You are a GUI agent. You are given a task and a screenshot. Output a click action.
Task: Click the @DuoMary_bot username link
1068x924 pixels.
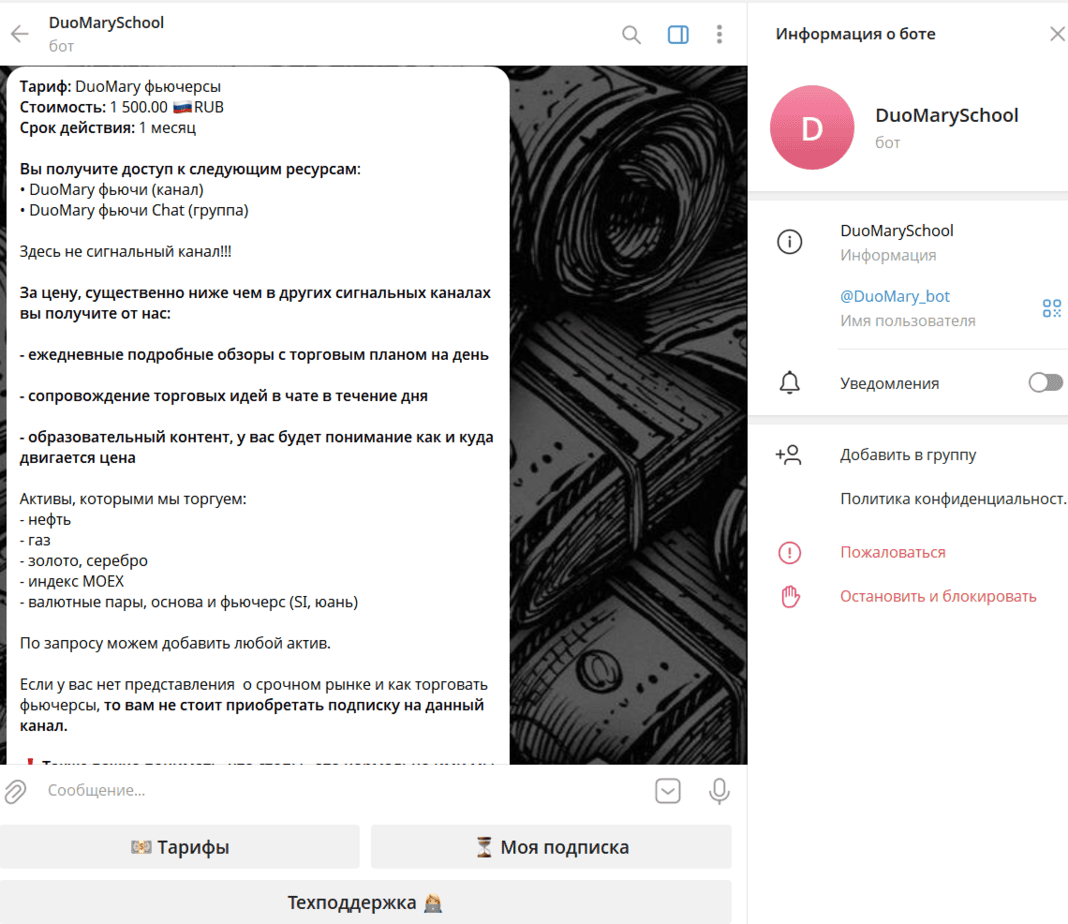[x=895, y=296]
